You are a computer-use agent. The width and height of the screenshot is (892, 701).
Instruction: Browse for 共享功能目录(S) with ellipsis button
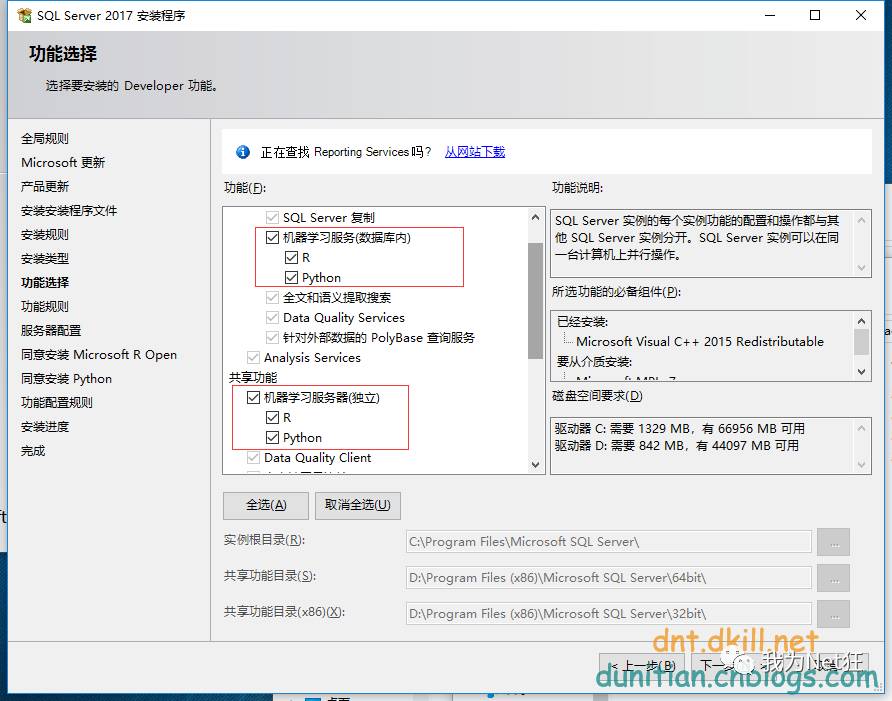[x=833, y=578]
